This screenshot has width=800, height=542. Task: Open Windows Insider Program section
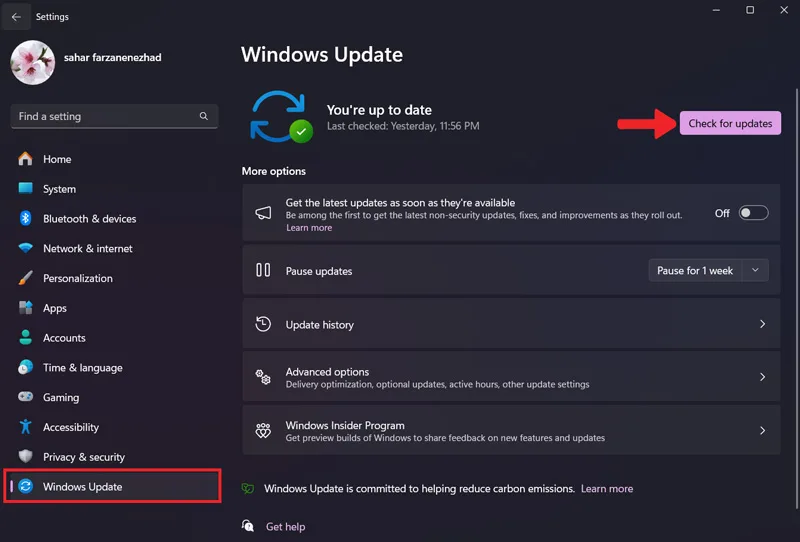(511, 431)
